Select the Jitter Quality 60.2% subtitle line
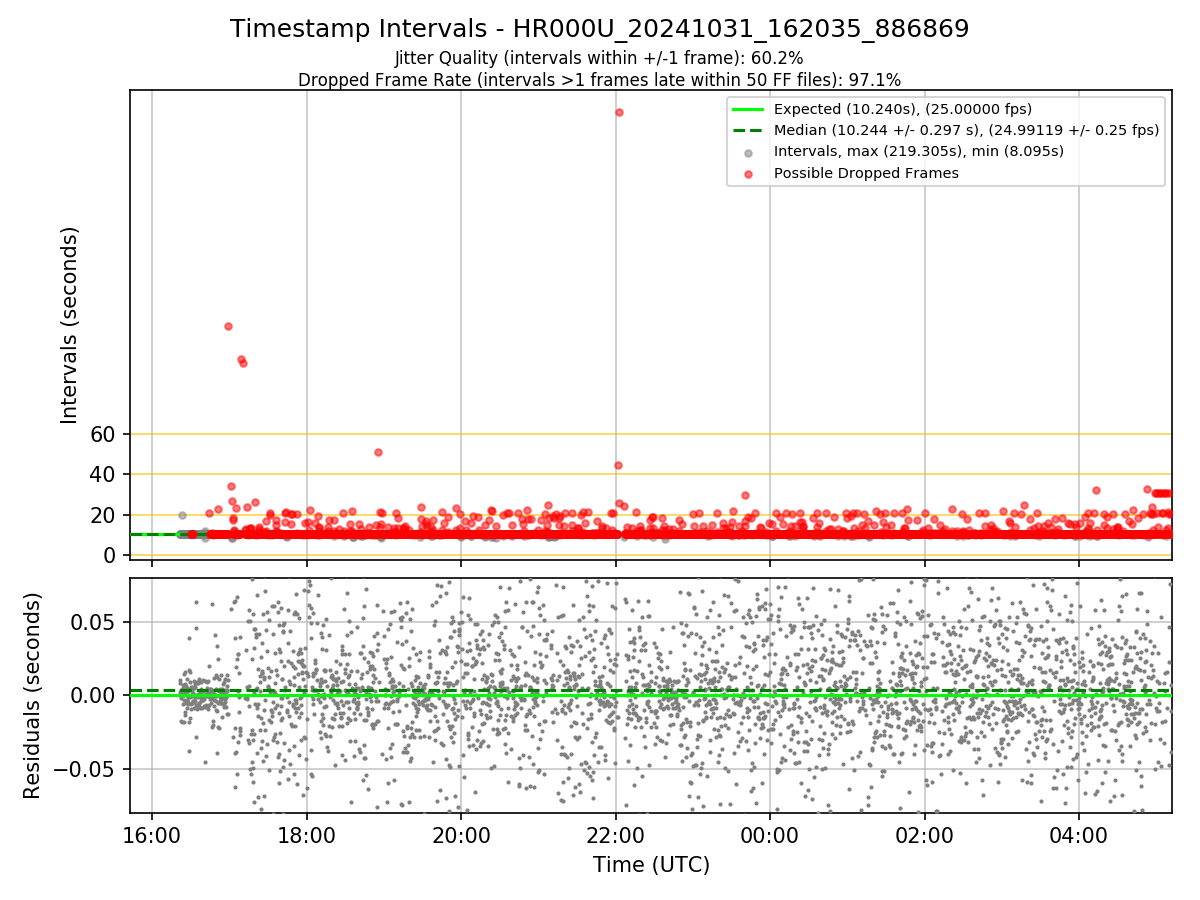The image size is (1200, 900). 599,58
